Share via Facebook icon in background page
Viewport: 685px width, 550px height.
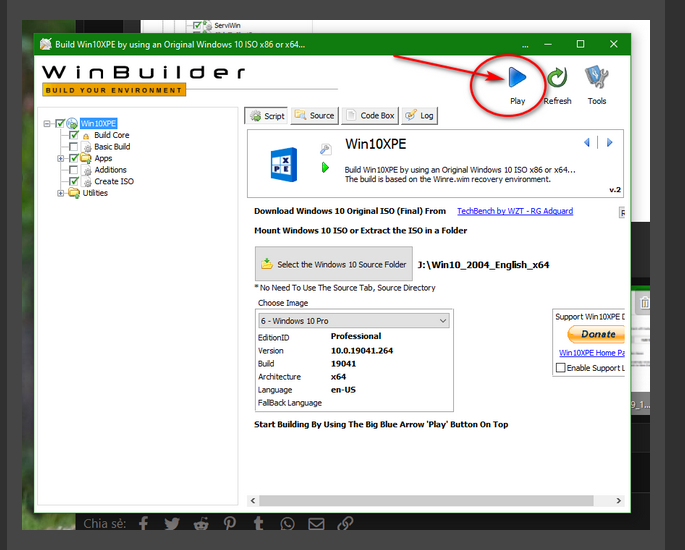click(x=144, y=523)
